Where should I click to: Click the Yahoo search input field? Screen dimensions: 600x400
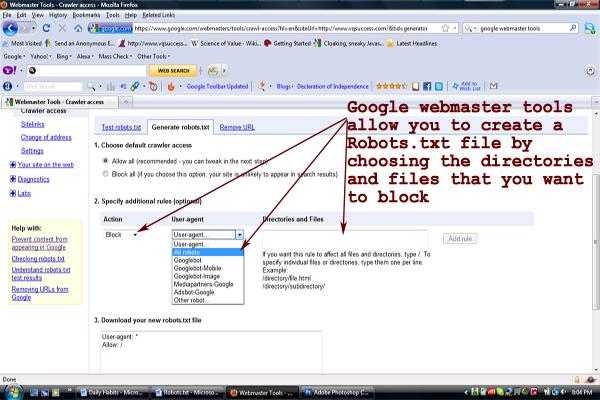pos(86,70)
